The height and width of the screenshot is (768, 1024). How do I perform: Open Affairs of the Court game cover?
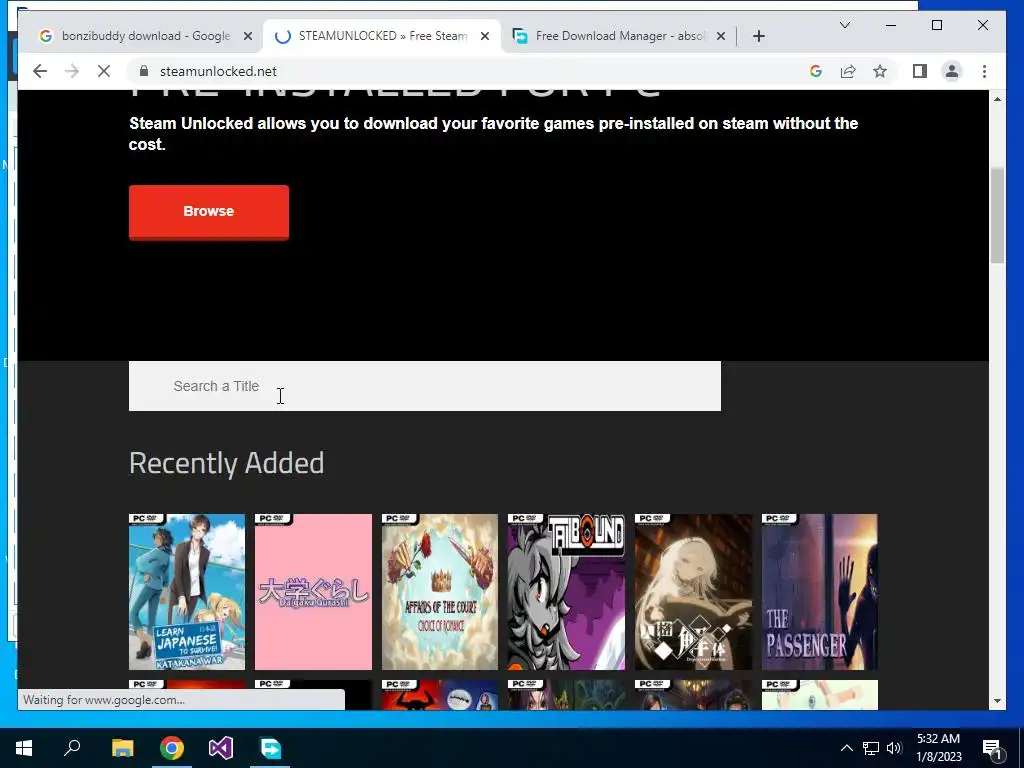(x=440, y=592)
